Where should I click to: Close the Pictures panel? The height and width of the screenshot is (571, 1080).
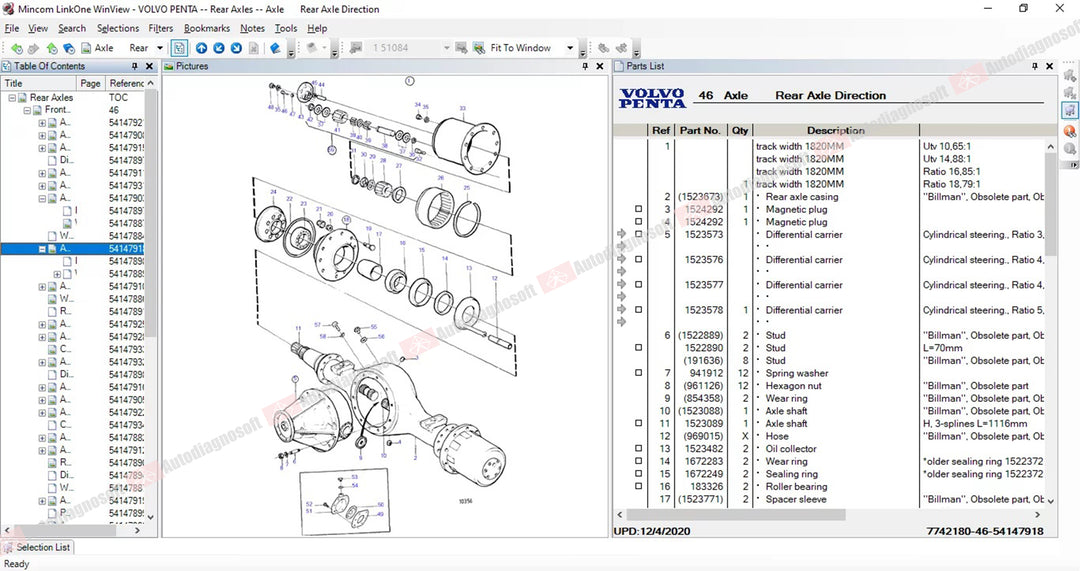[x=599, y=66]
